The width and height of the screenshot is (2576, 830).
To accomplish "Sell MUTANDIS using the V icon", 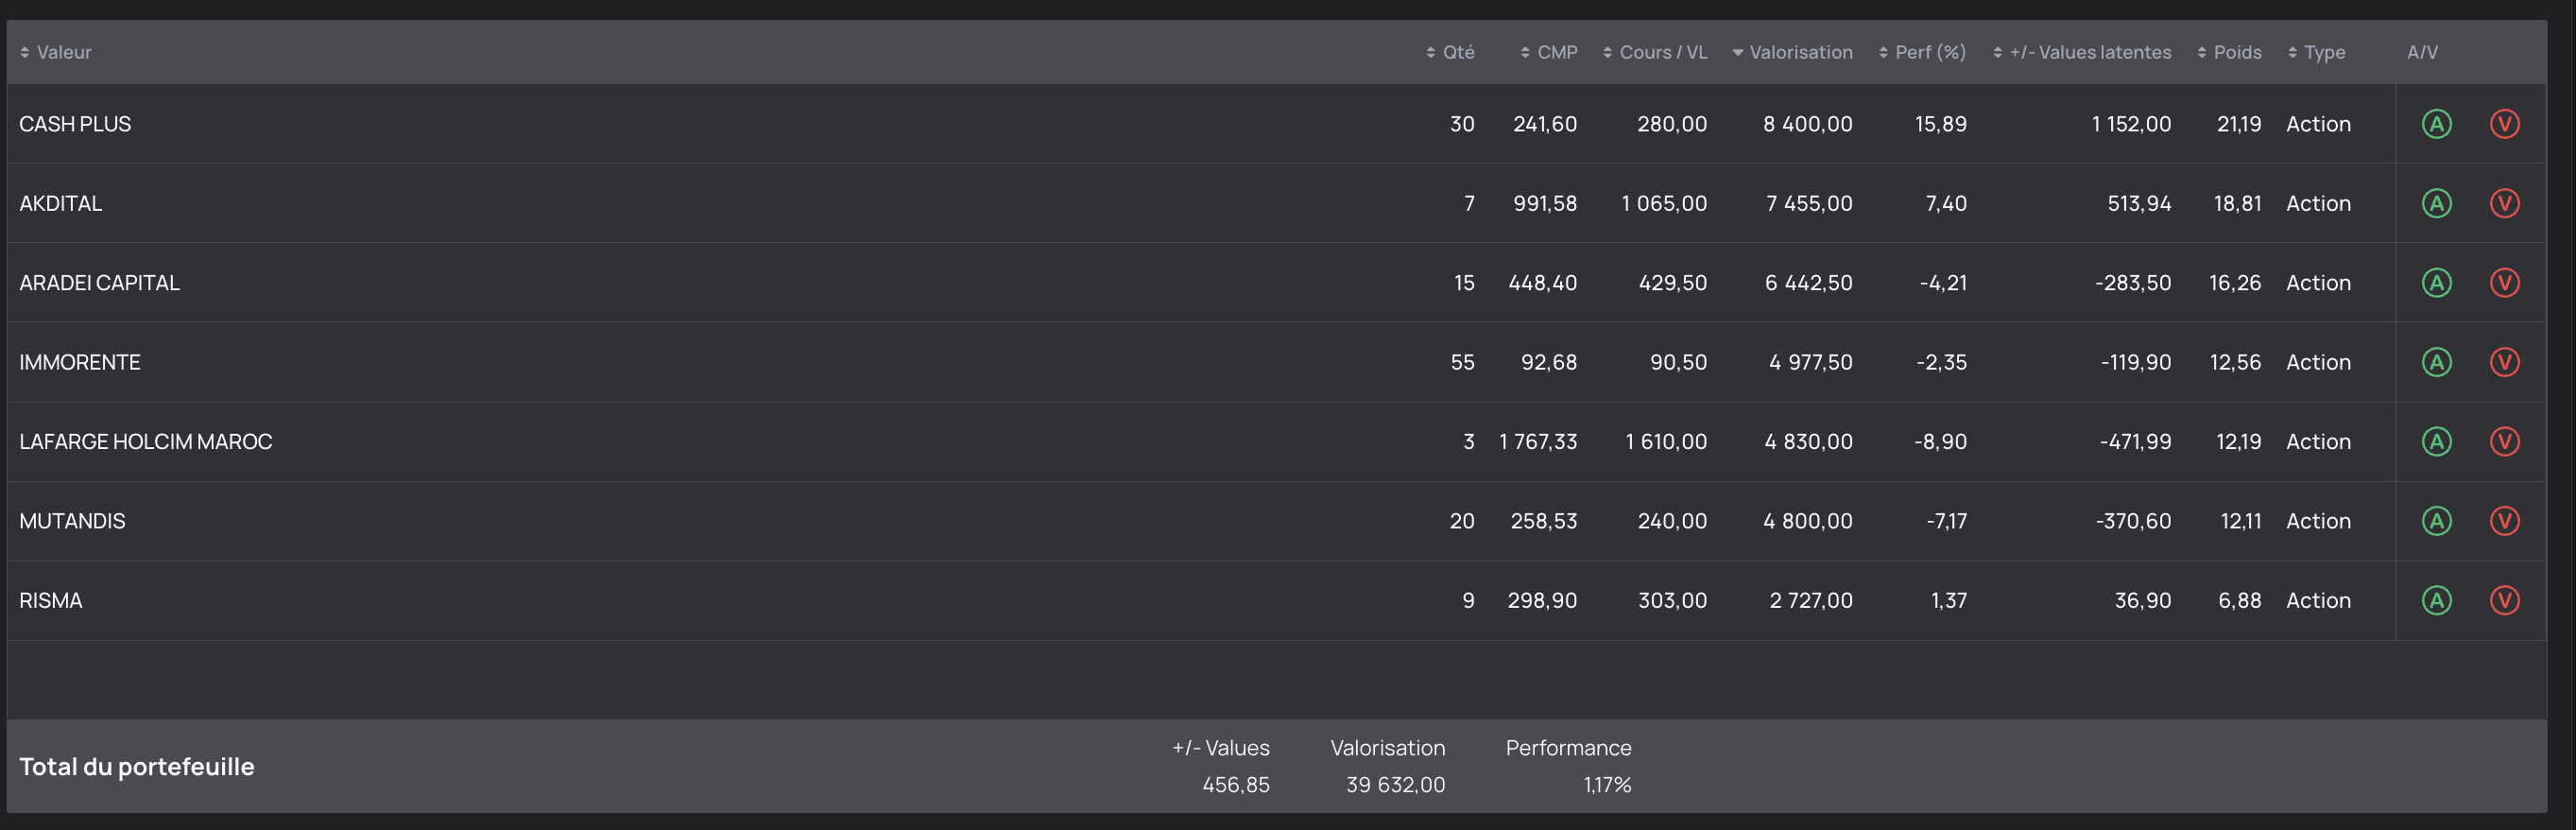I will pos(2504,521).
